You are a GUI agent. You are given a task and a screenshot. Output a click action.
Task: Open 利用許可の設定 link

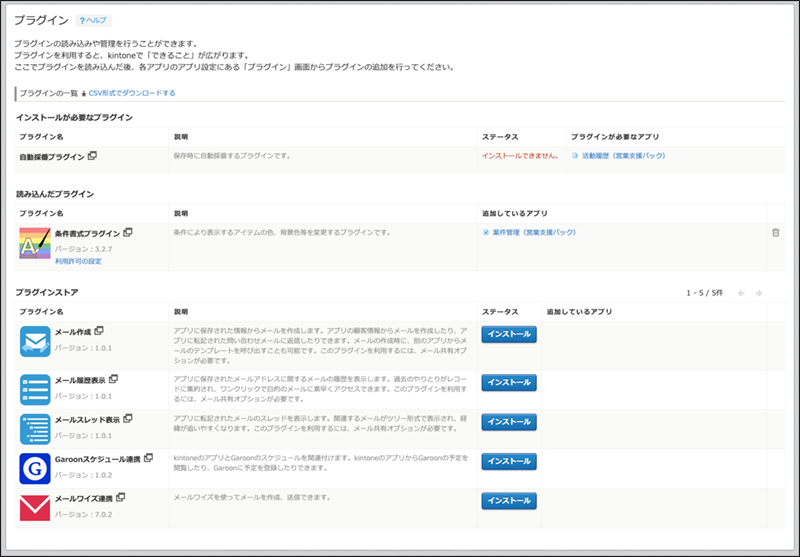point(78,261)
